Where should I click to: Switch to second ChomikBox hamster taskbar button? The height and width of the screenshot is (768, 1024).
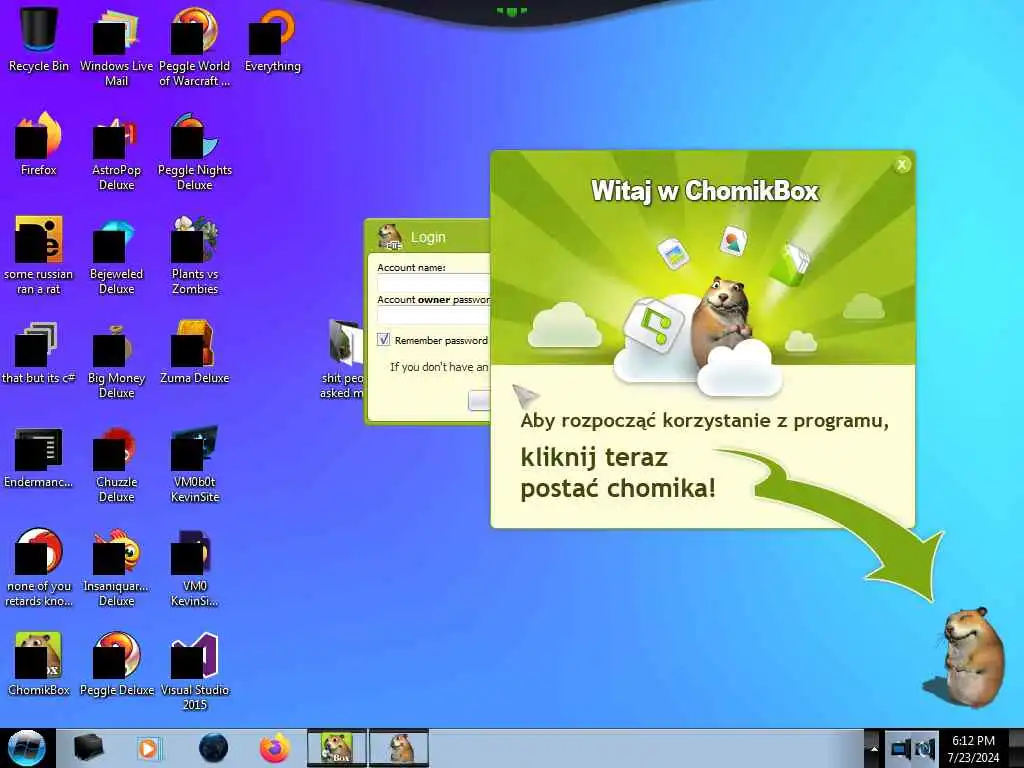click(x=399, y=748)
